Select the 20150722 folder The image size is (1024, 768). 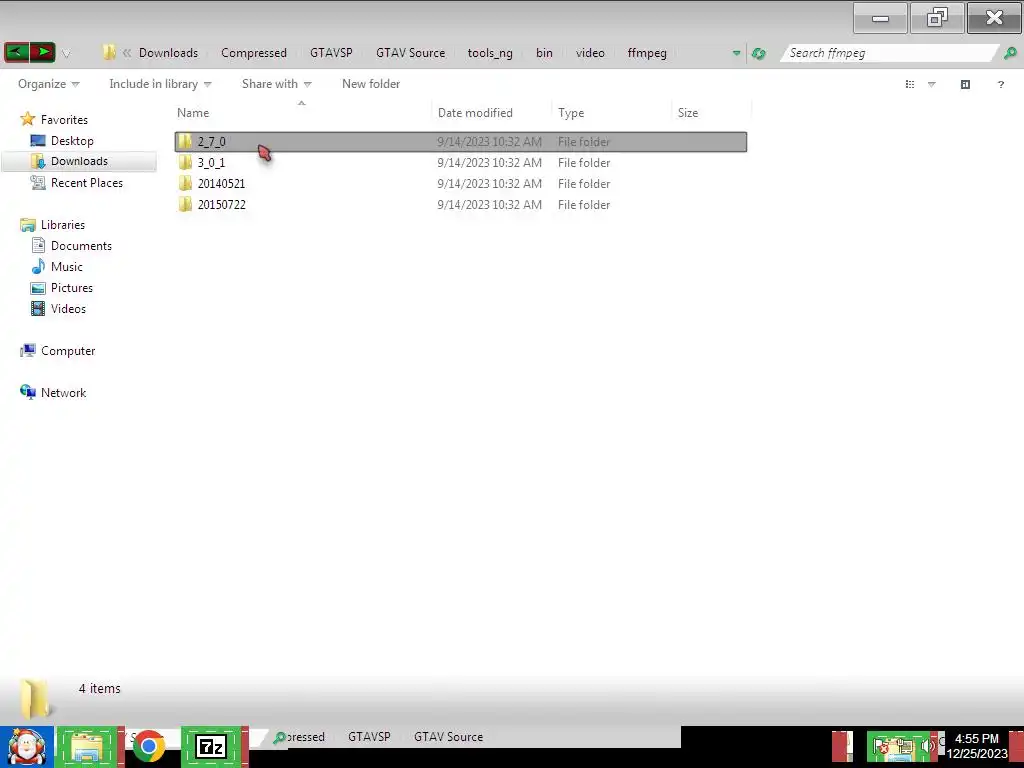point(460,204)
